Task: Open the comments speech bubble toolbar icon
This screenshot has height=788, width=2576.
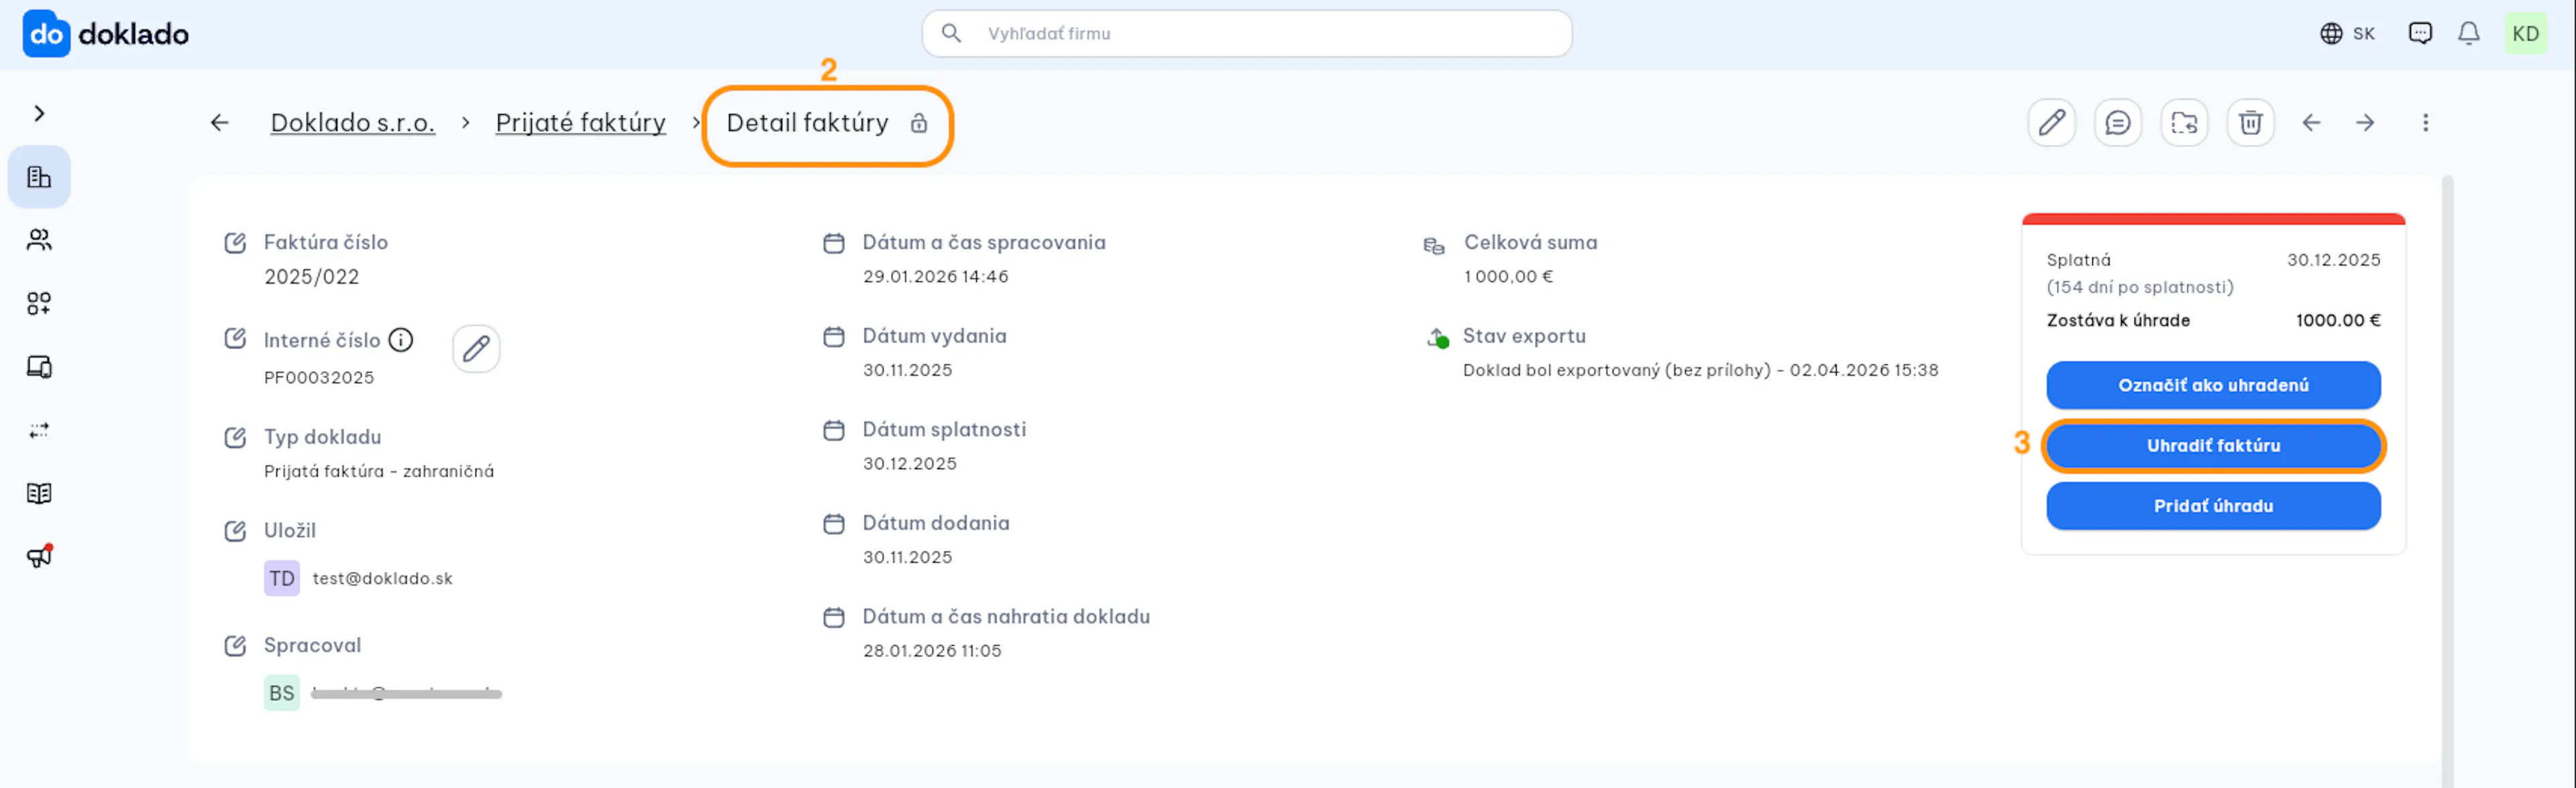Action: (2117, 123)
